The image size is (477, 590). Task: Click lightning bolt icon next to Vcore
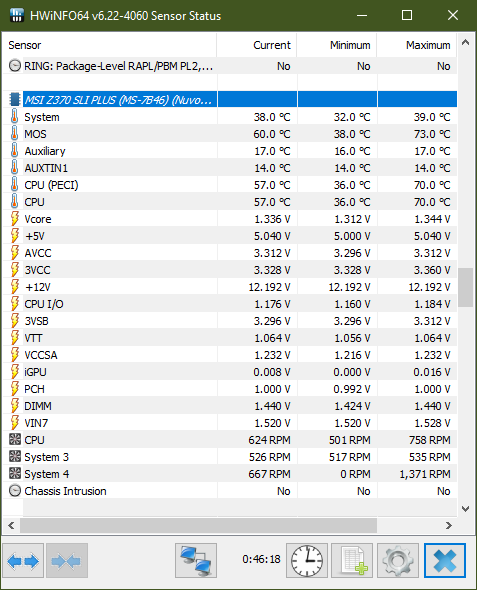tap(14, 219)
